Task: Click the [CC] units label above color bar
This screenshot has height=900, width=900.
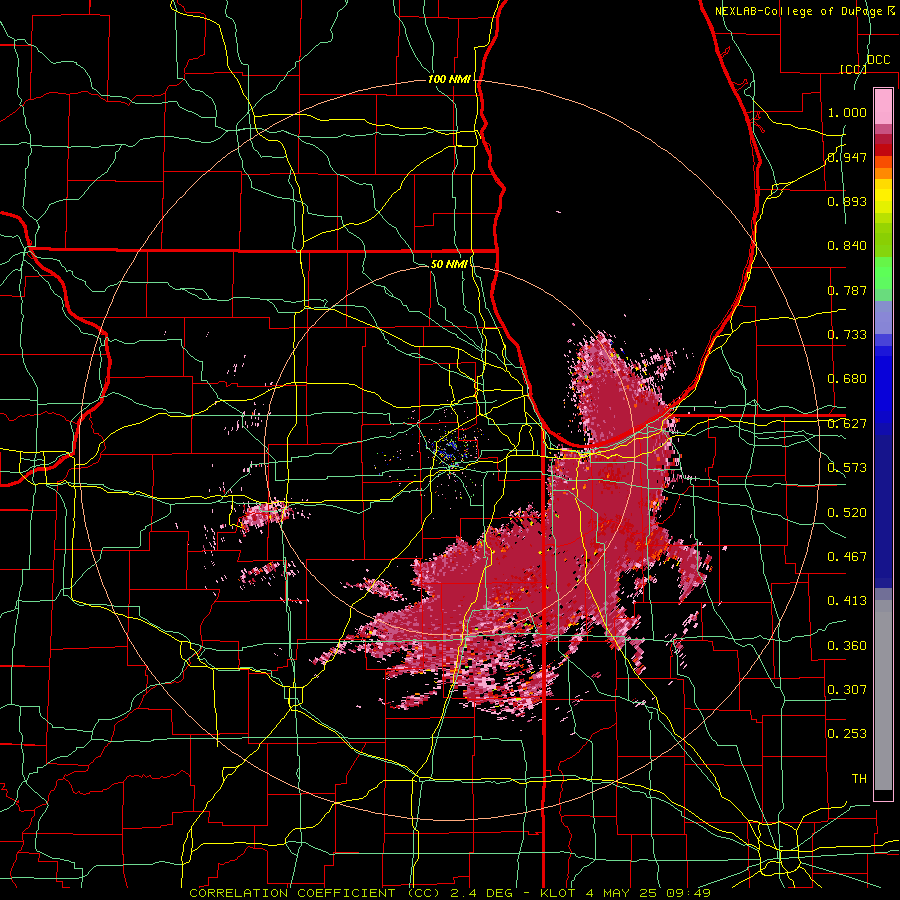Action: tap(853, 69)
